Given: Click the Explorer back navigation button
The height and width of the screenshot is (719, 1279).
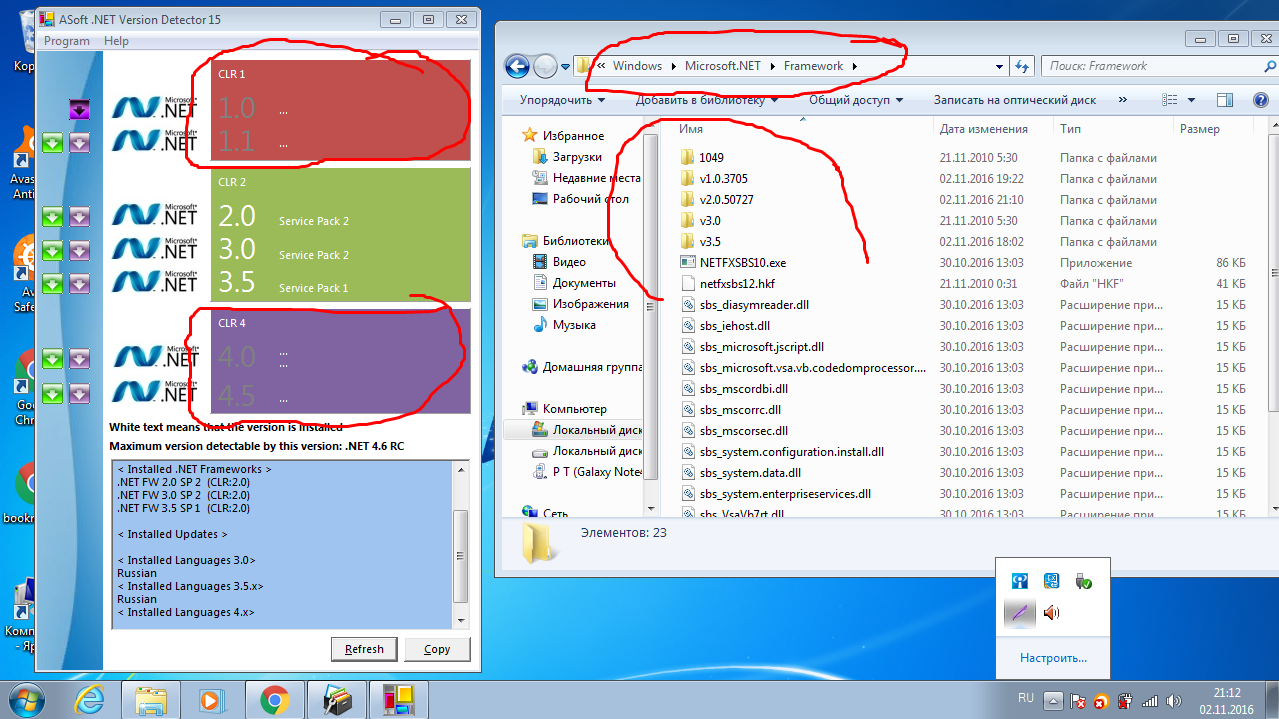Looking at the screenshot, I should (x=517, y=67).
